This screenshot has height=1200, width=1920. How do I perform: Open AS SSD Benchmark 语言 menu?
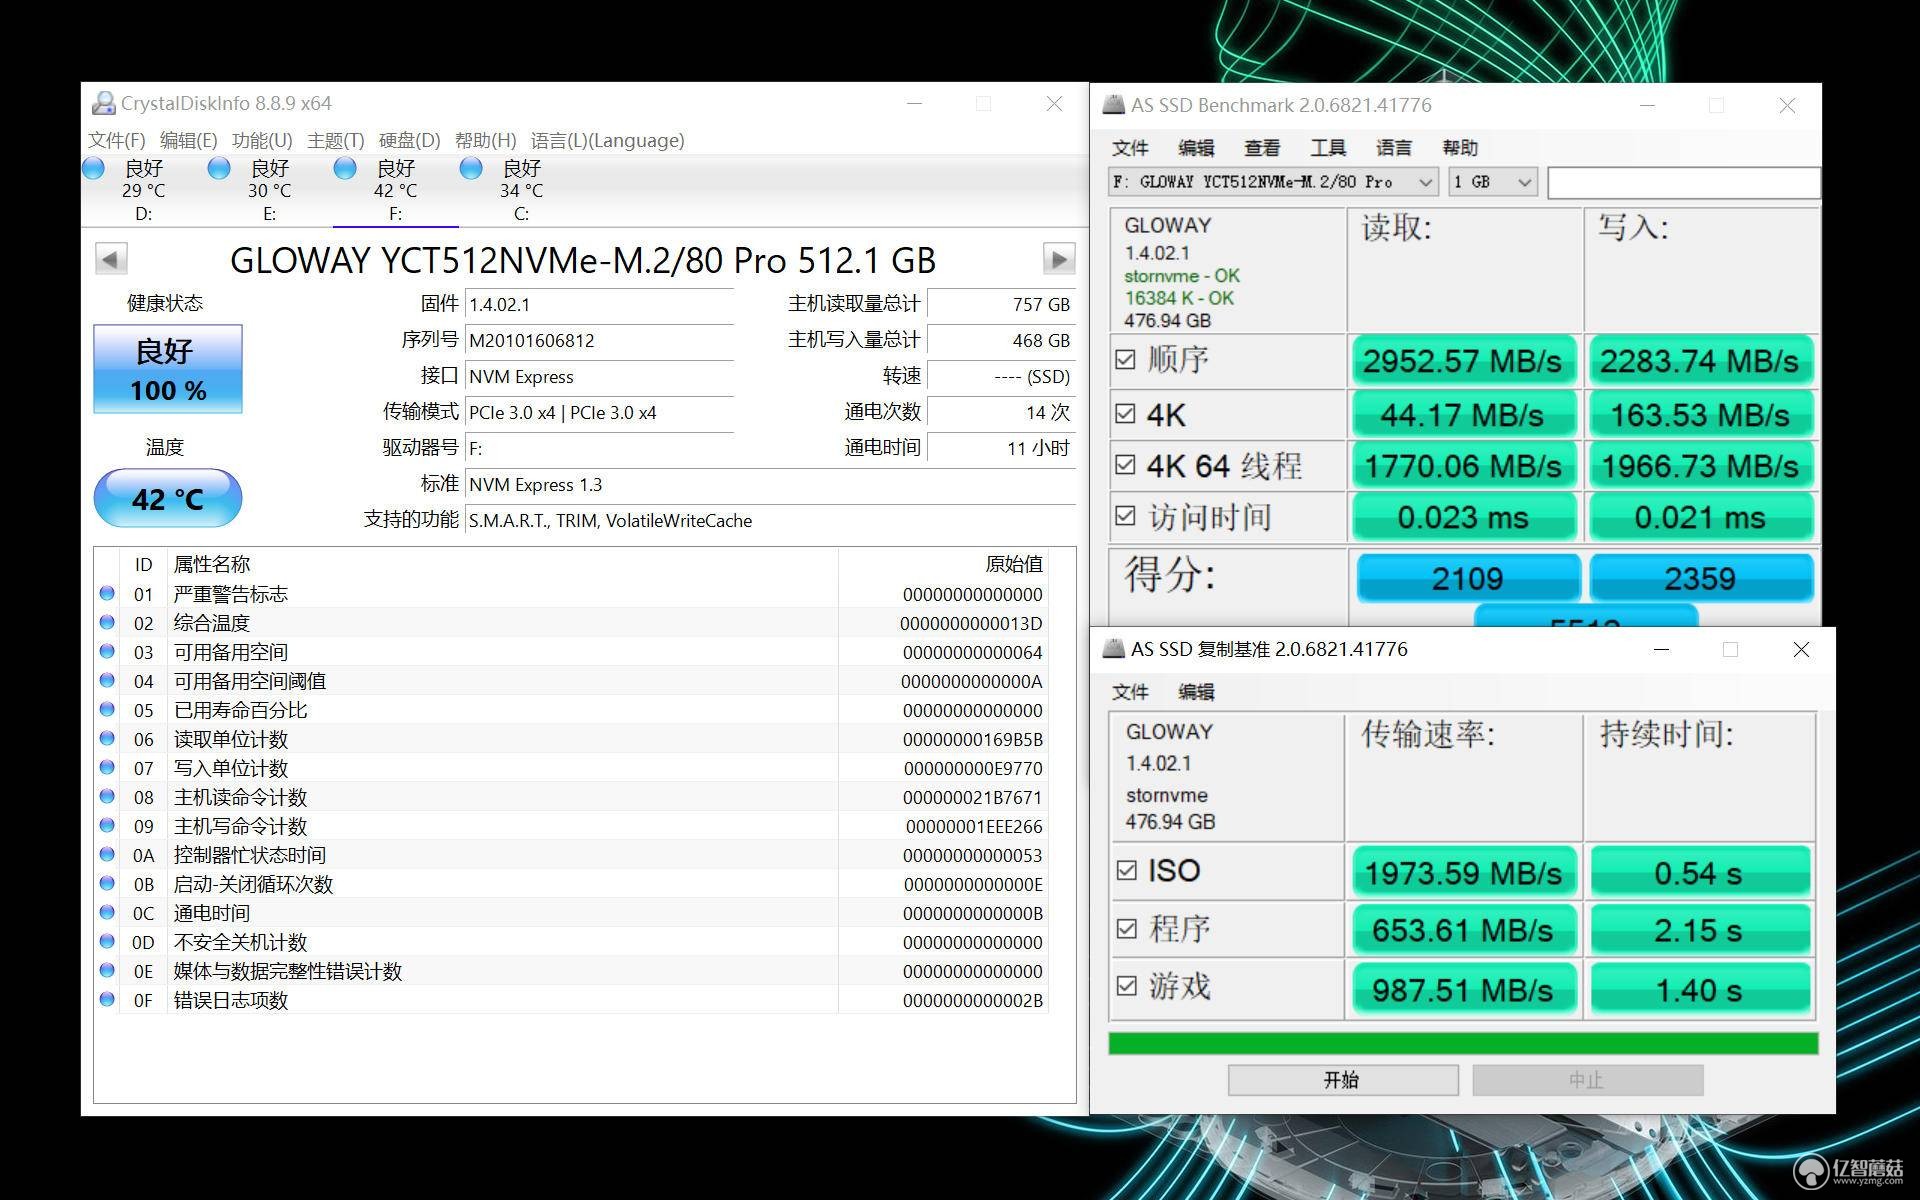1394,148
